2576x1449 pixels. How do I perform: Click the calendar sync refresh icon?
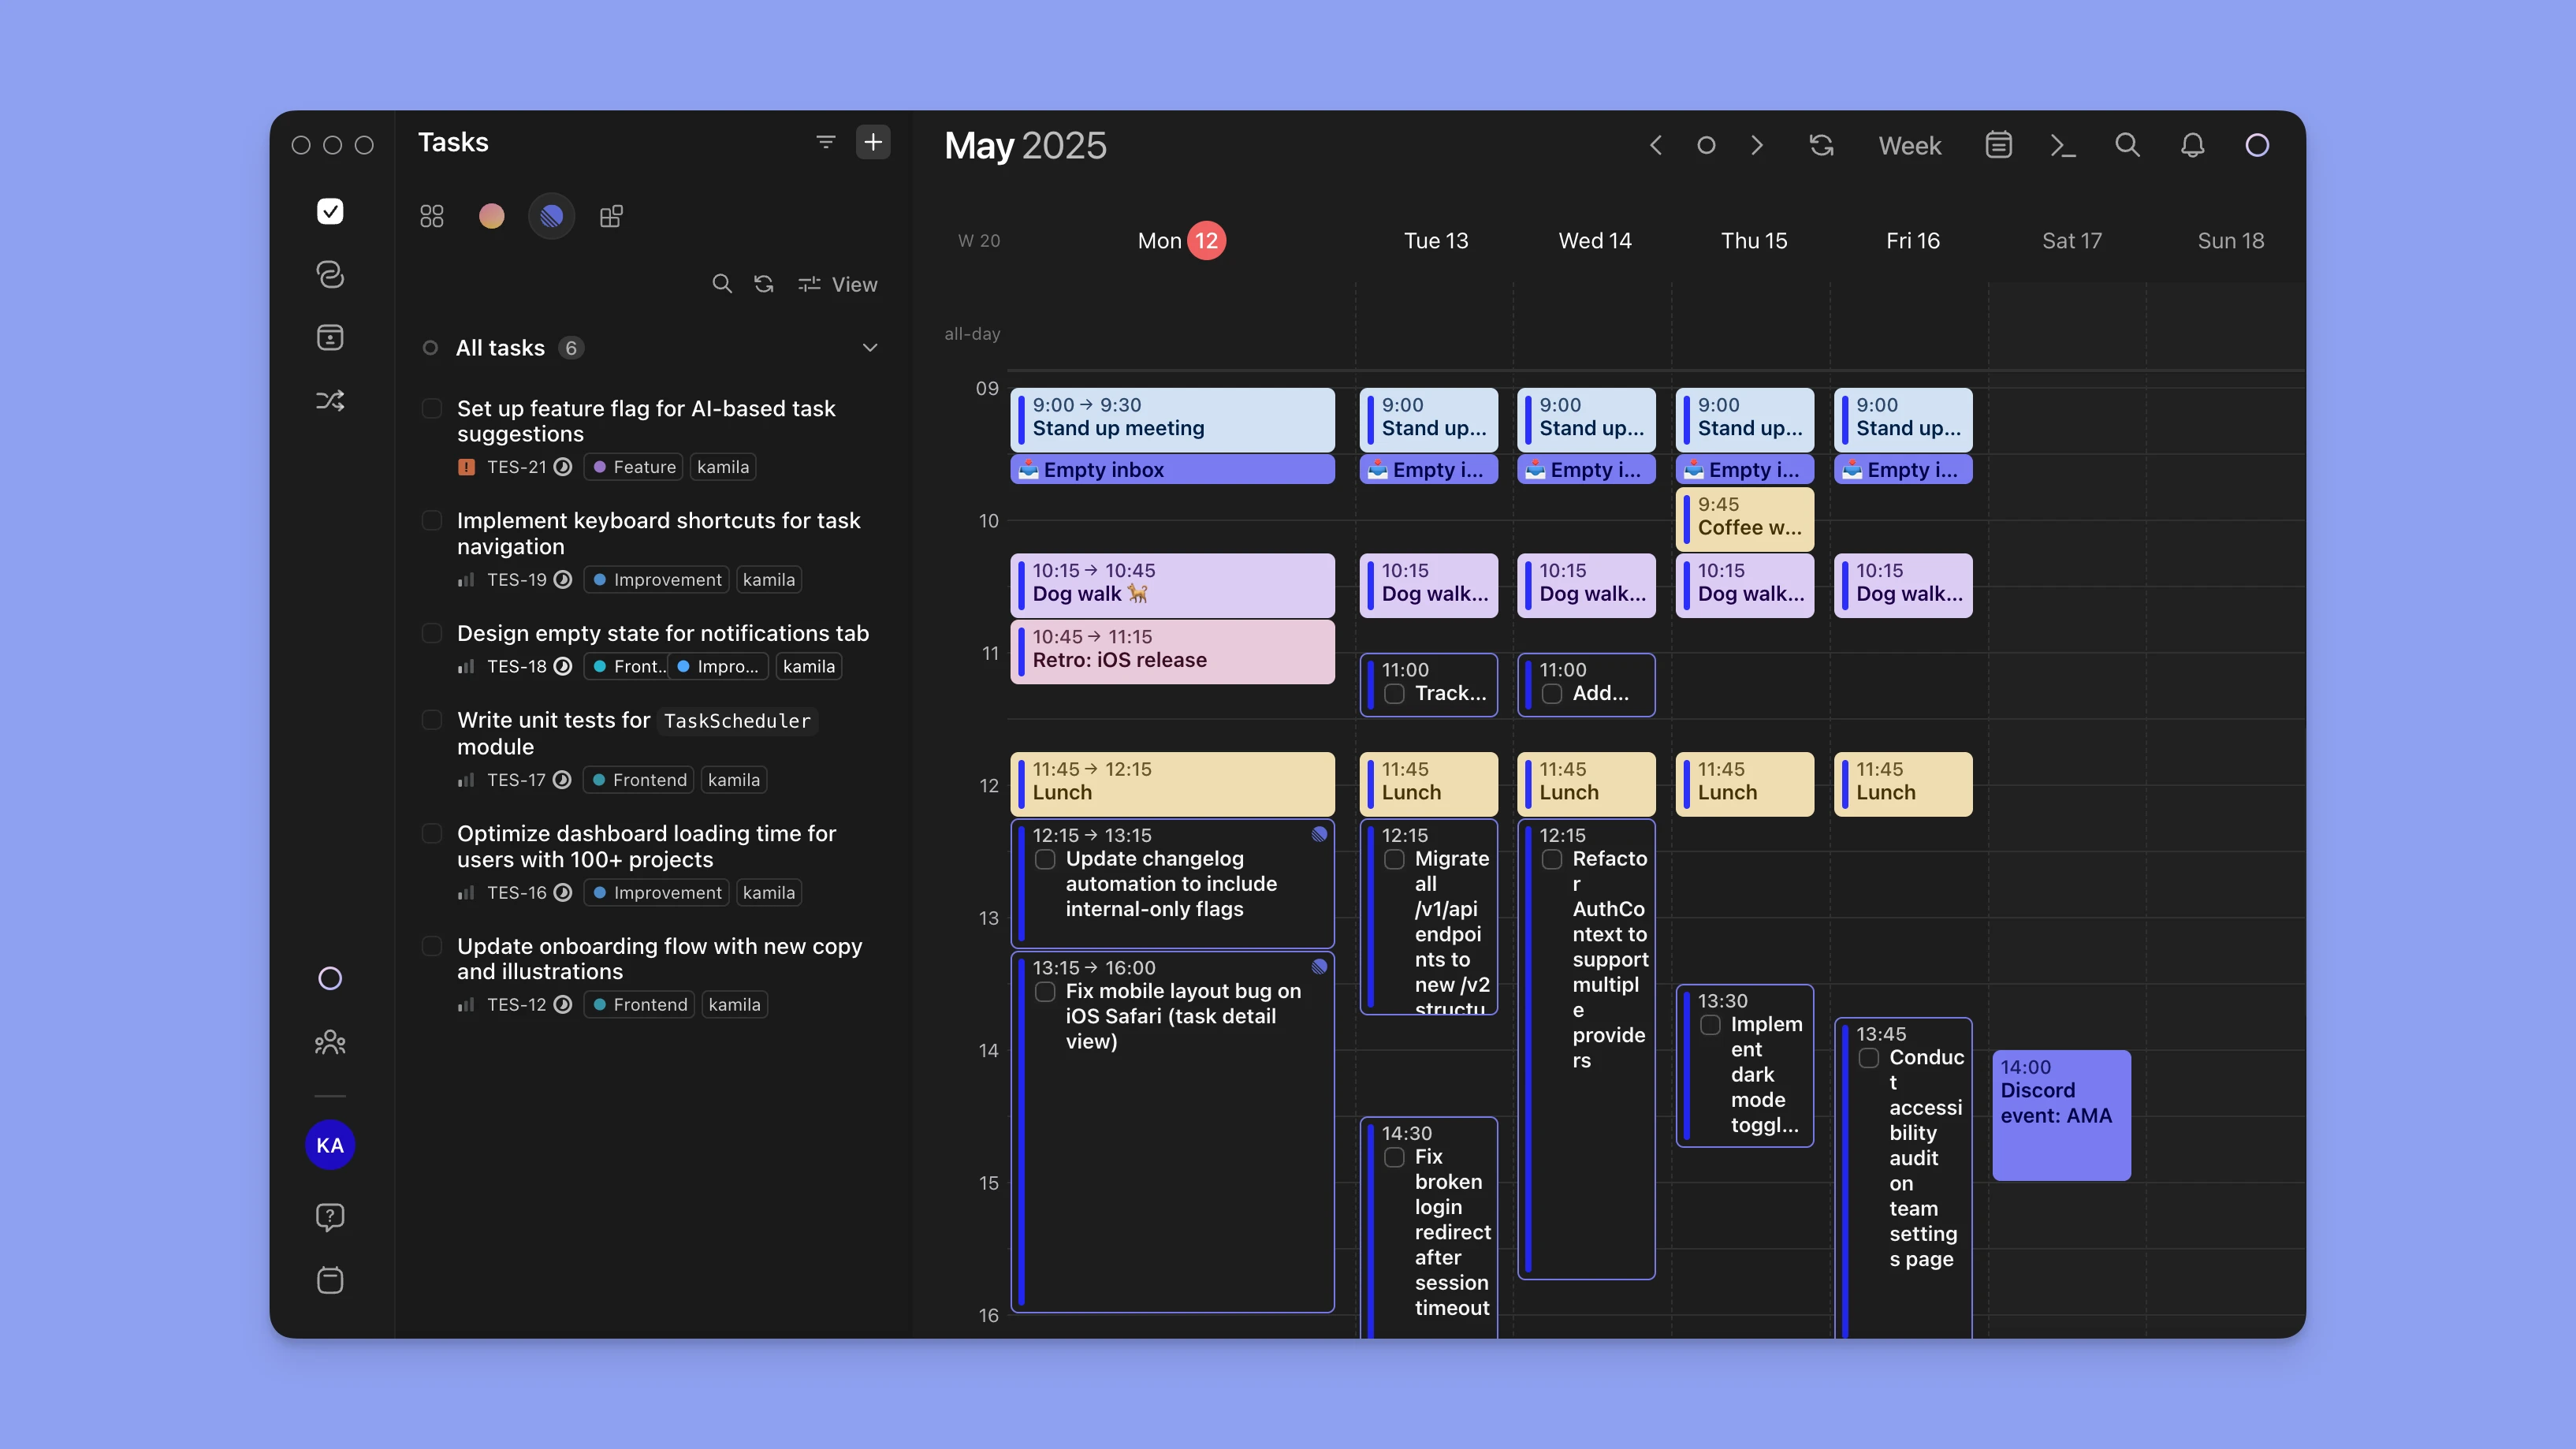pos(1821,145)
